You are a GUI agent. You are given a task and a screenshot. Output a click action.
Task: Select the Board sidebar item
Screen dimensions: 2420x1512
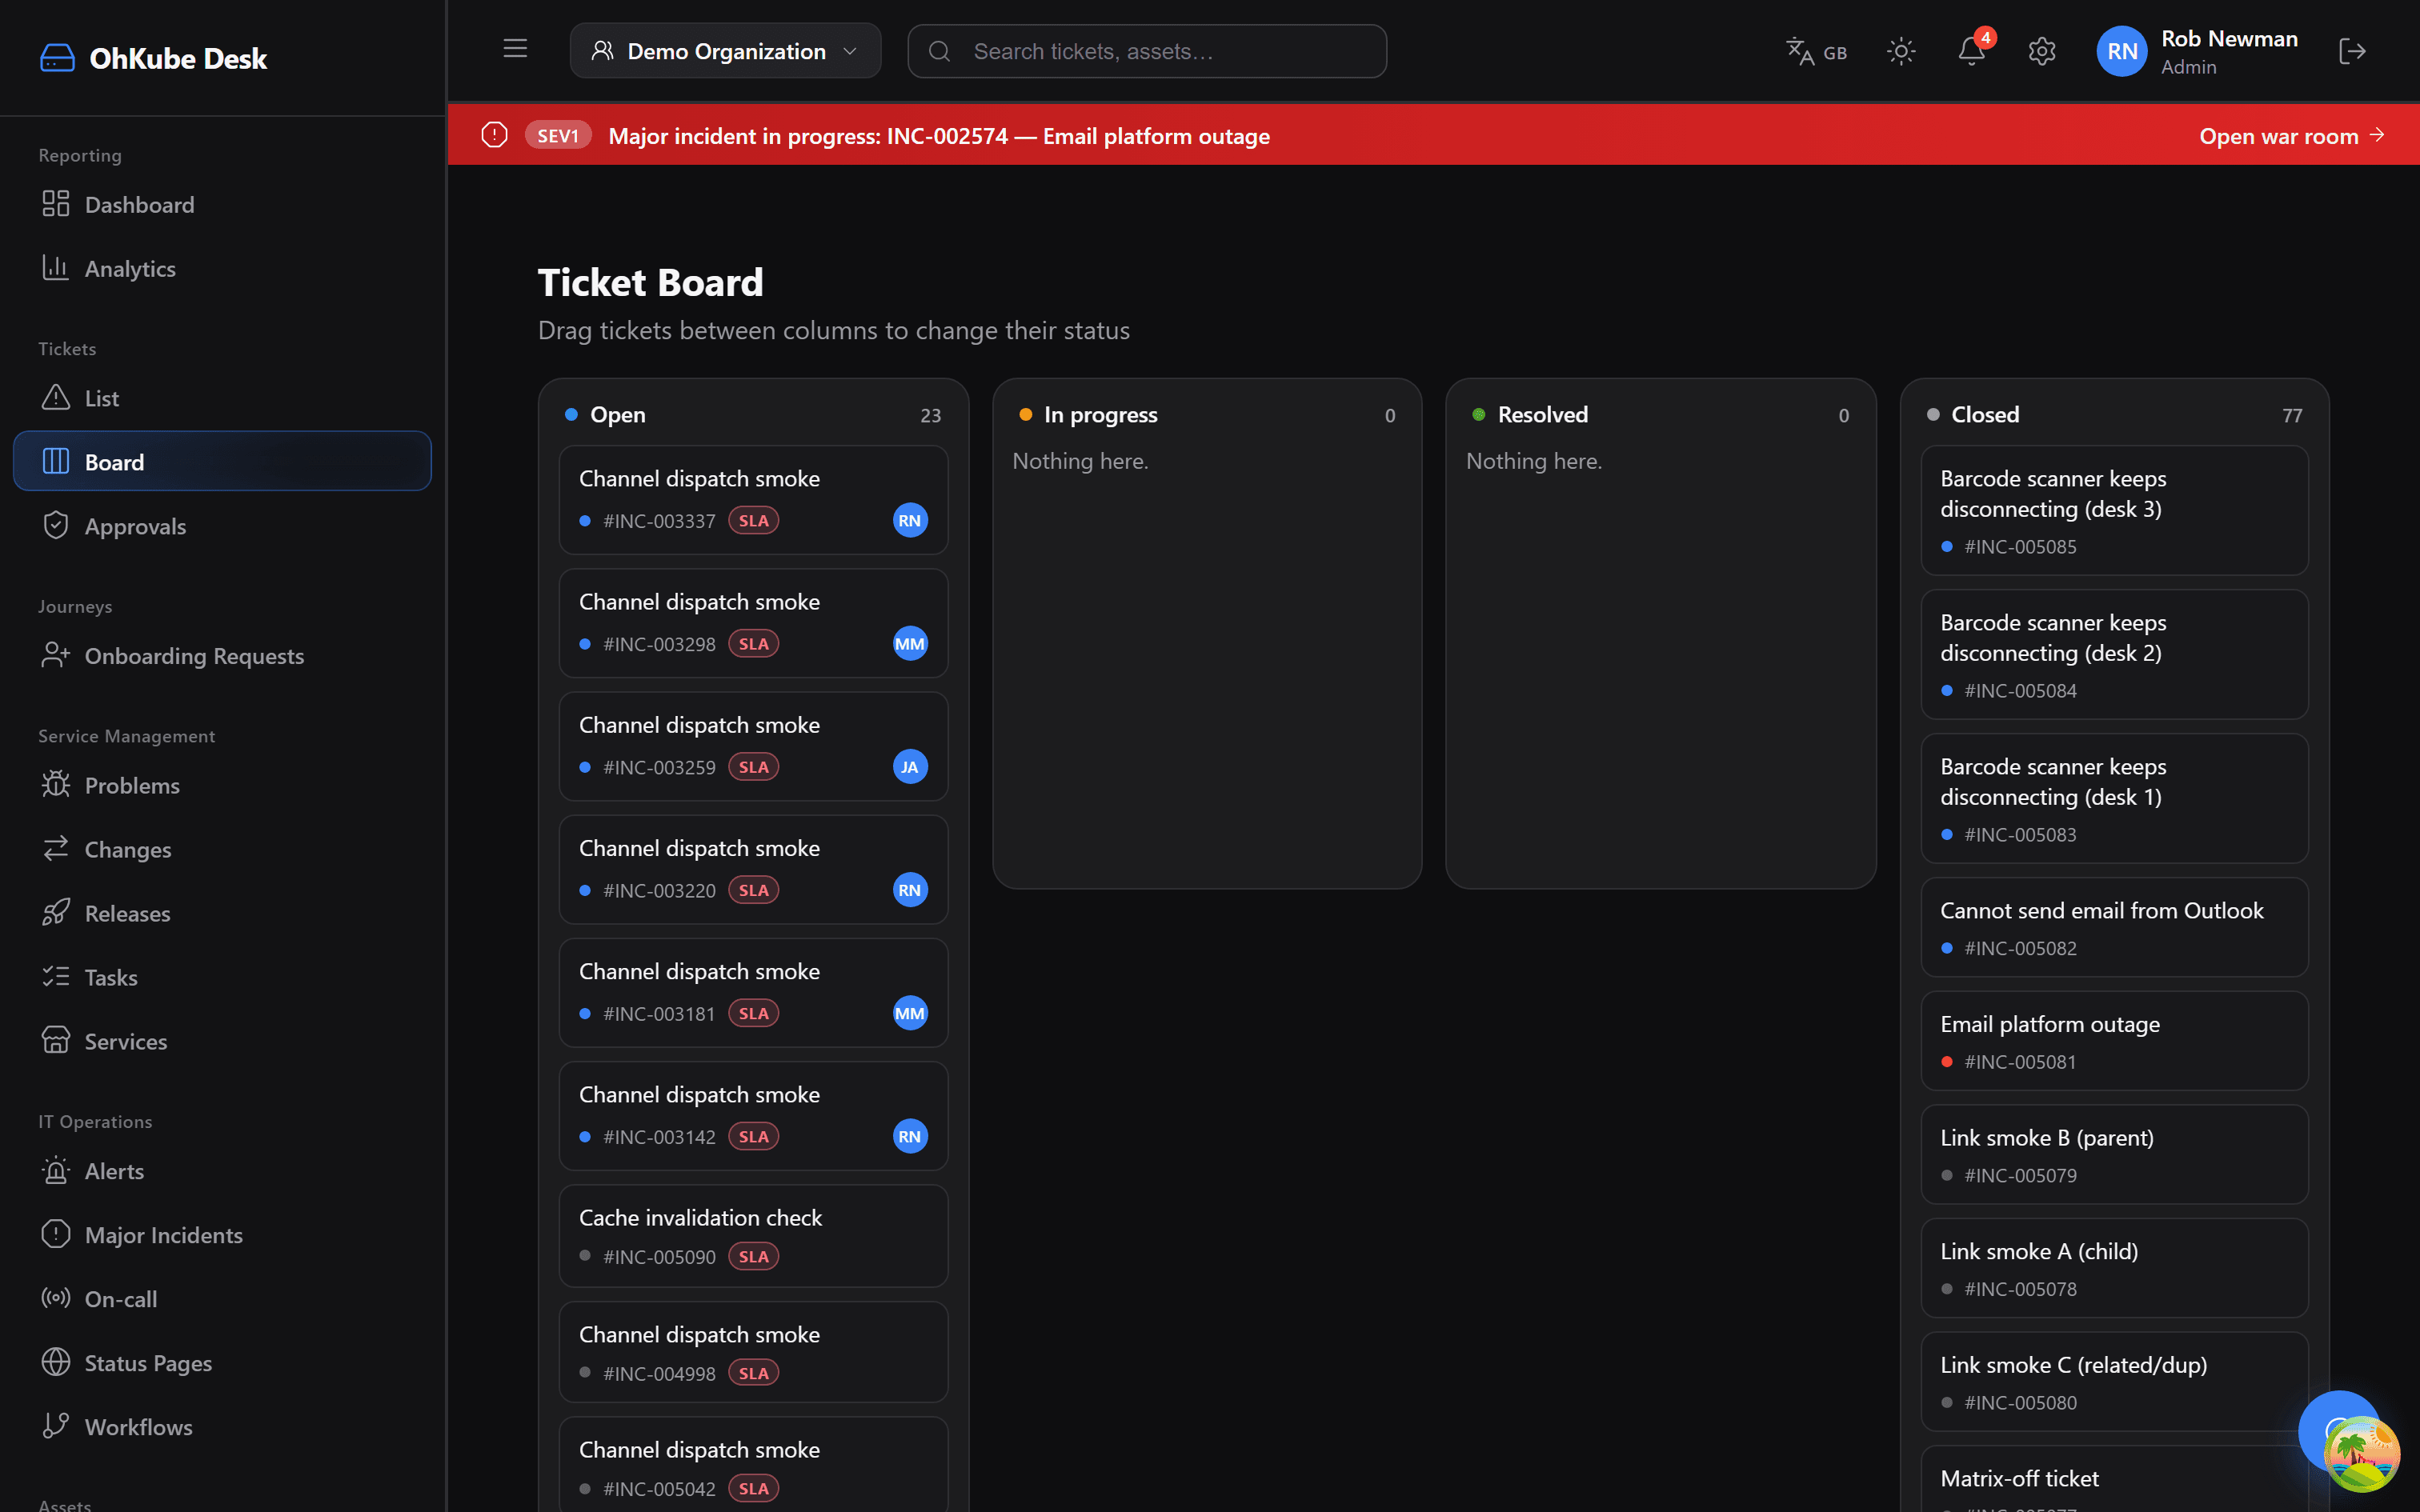(x=222, y=462)
